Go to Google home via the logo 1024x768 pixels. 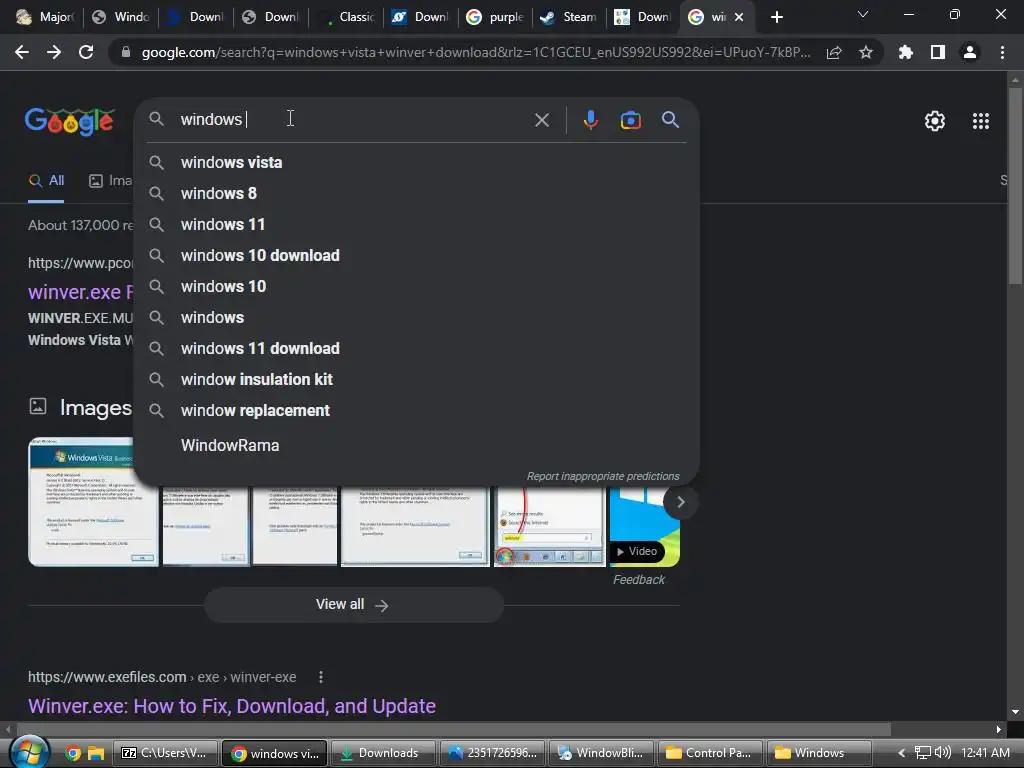coord(70,121)
